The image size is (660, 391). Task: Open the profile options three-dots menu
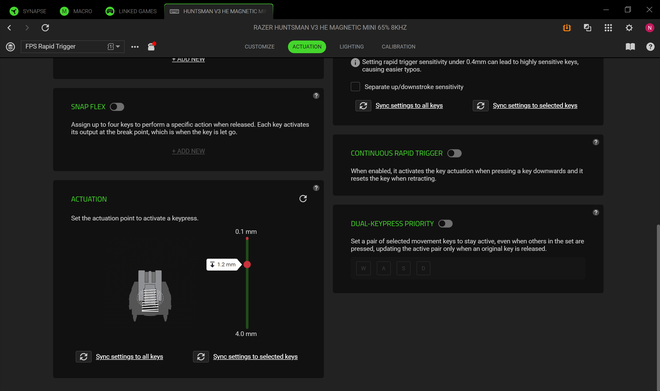[x=135, y=47]
